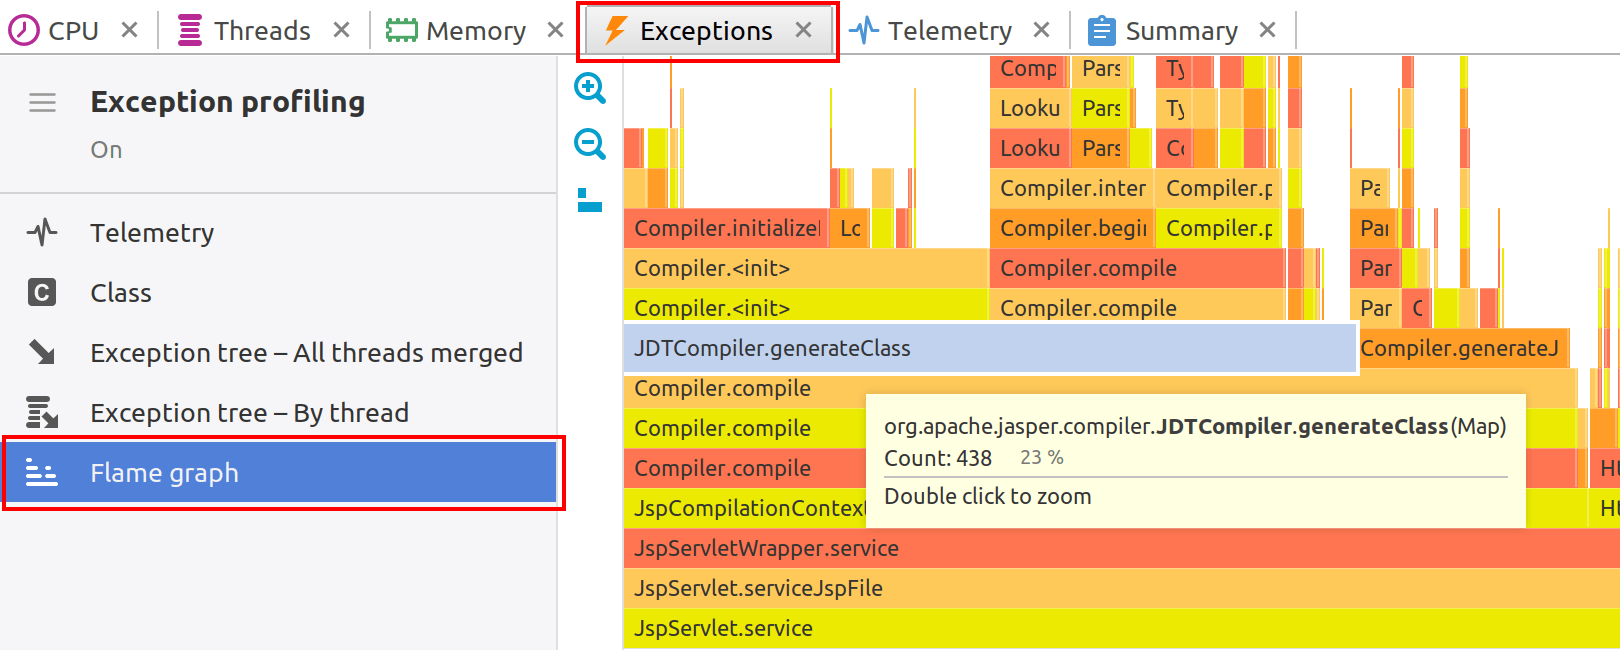Select Class in the sidebar
1620x650 pixels.
(278, 293)
